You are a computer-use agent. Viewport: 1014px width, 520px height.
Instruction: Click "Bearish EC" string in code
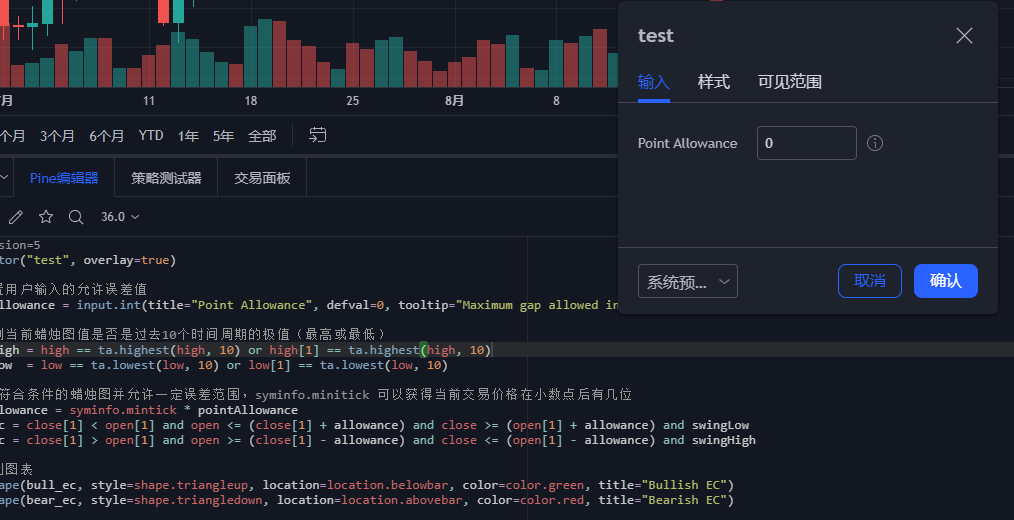687,500
